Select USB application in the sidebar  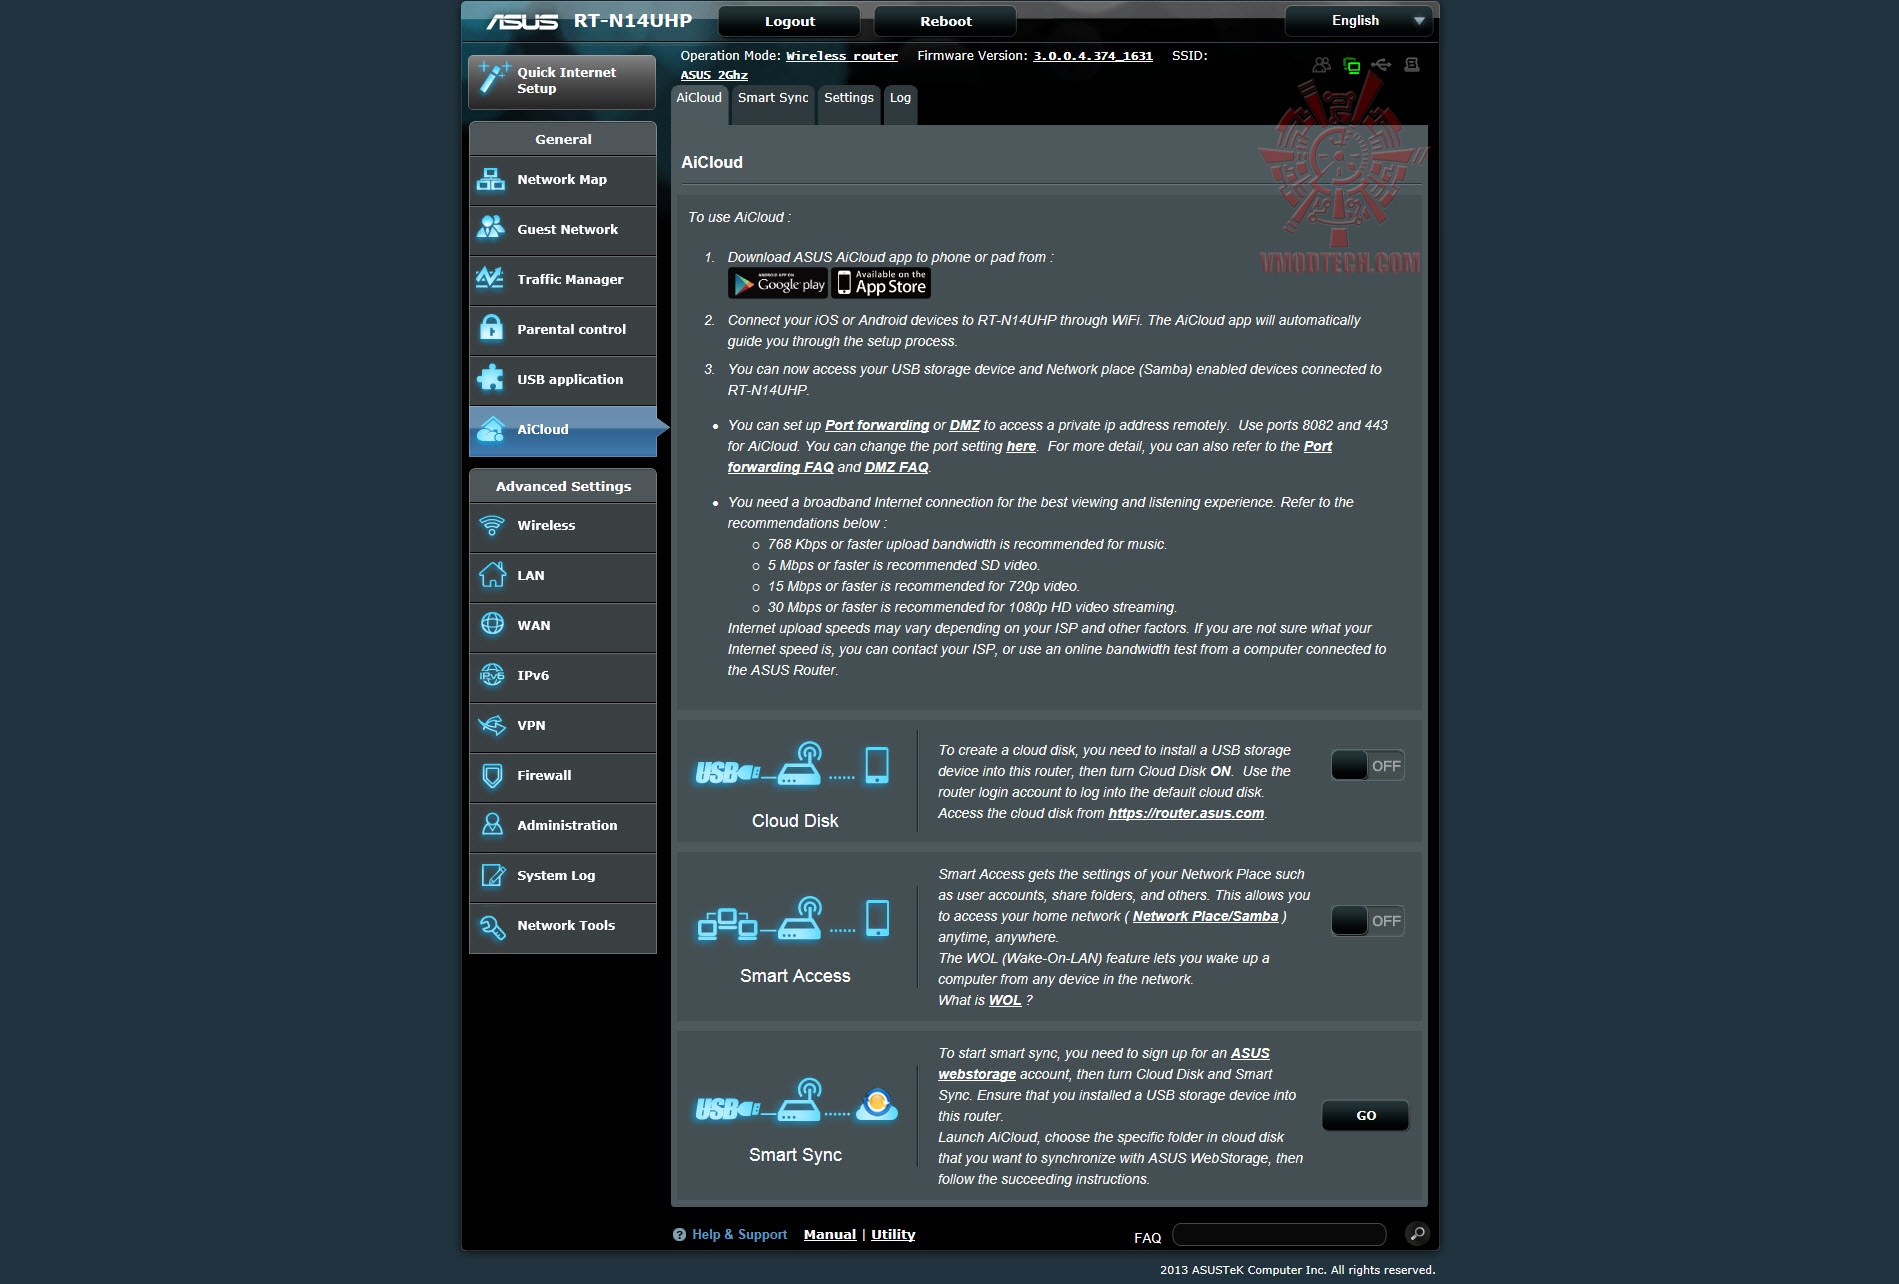(563, 380)
